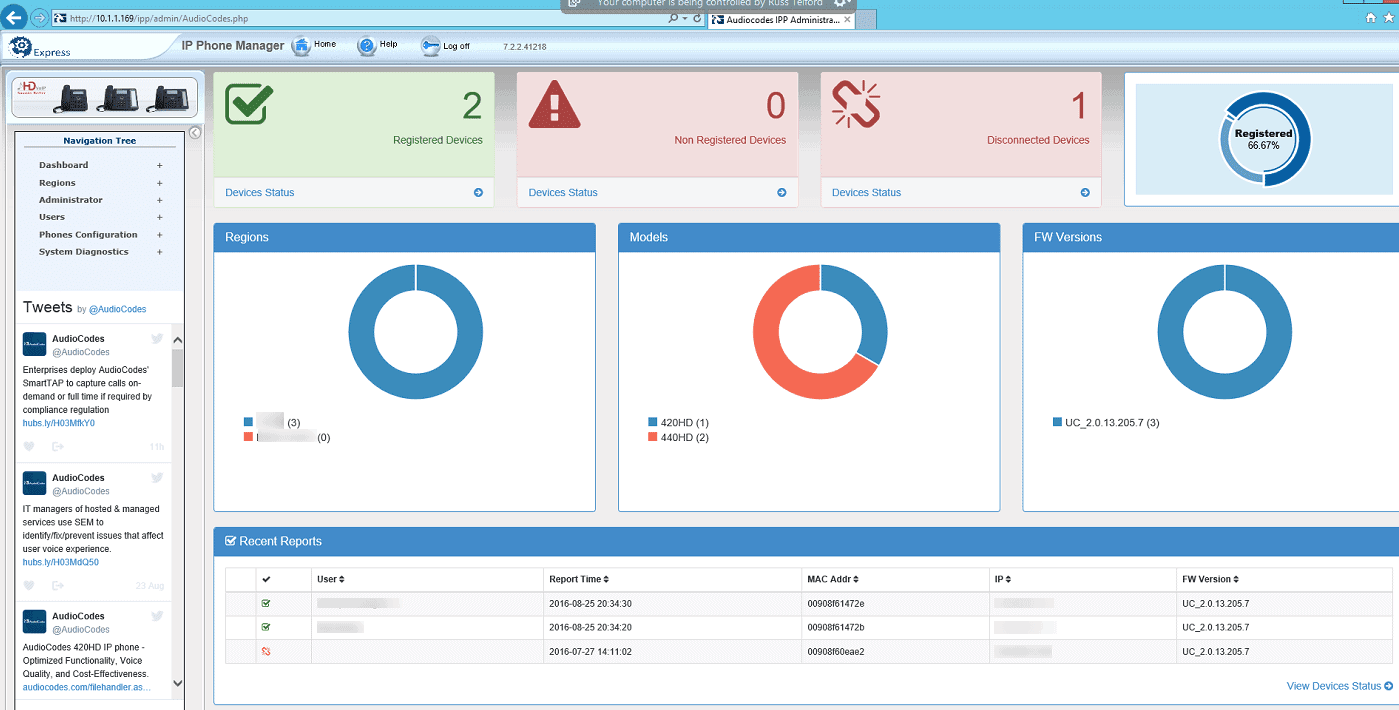Expand Administrator in navigation tree

[159, 200]
